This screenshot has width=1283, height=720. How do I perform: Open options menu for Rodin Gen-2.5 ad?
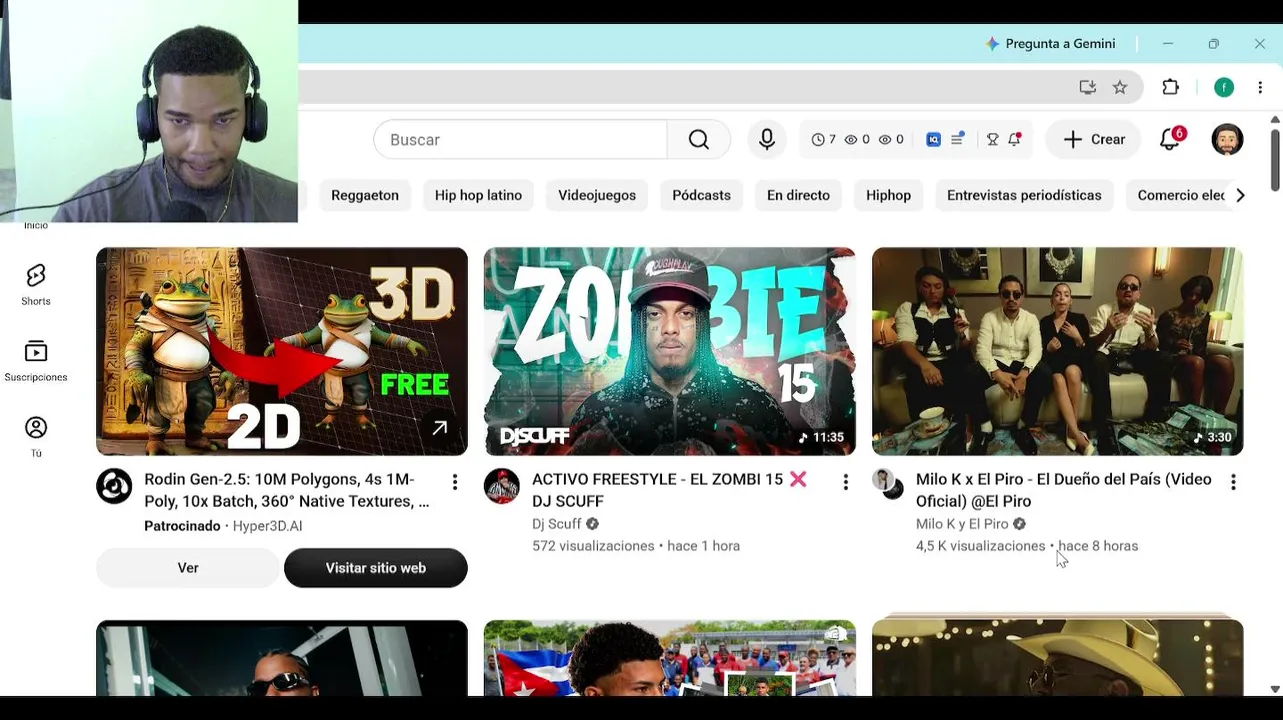(x=455, y=483)
